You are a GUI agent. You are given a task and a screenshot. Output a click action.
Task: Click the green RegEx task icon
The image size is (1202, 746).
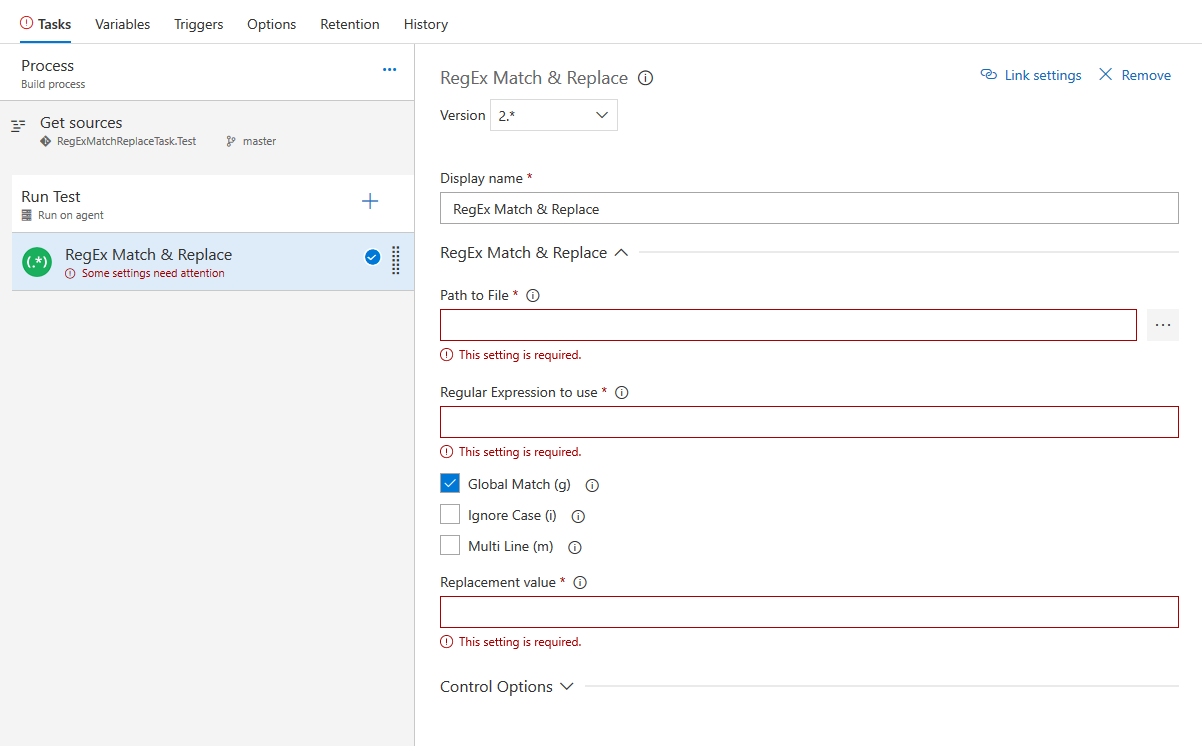[37, 262]
